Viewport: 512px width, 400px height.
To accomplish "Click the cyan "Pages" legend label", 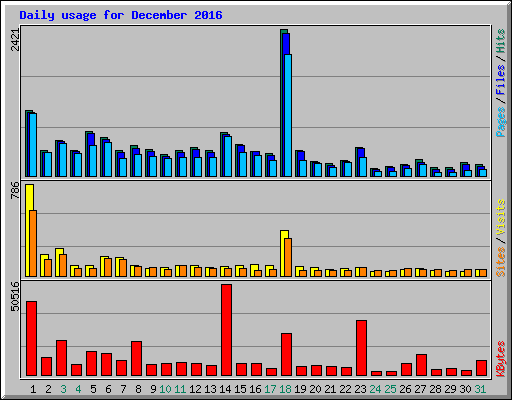I will point(500,122).
